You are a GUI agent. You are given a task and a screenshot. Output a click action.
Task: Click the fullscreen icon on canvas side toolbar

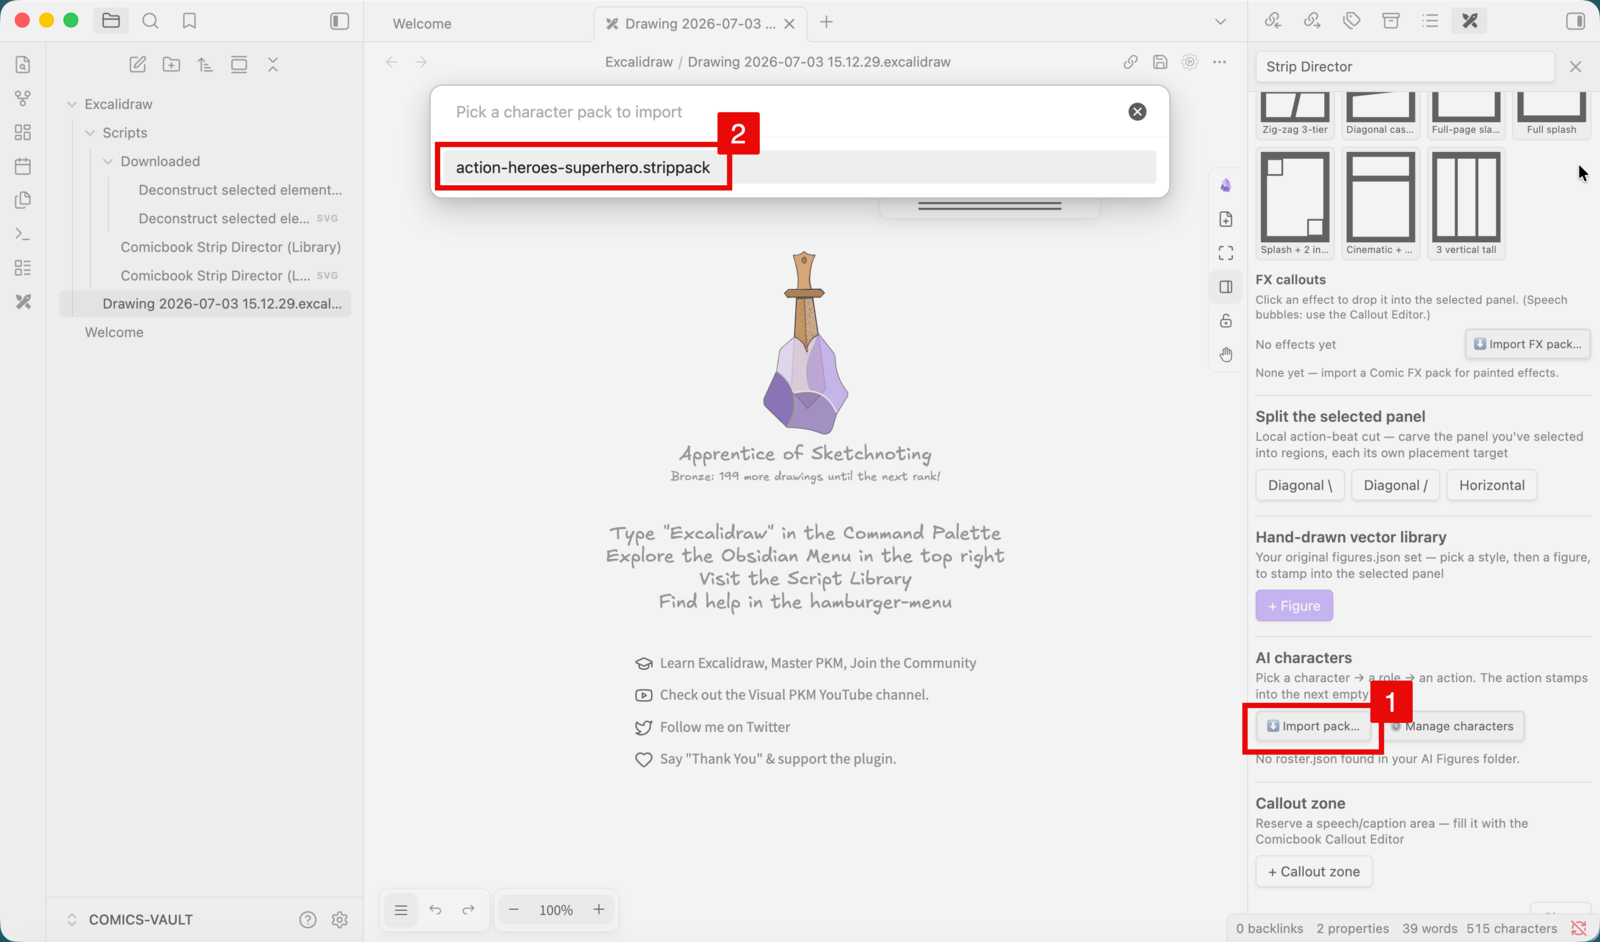[x=1226, y=253]
